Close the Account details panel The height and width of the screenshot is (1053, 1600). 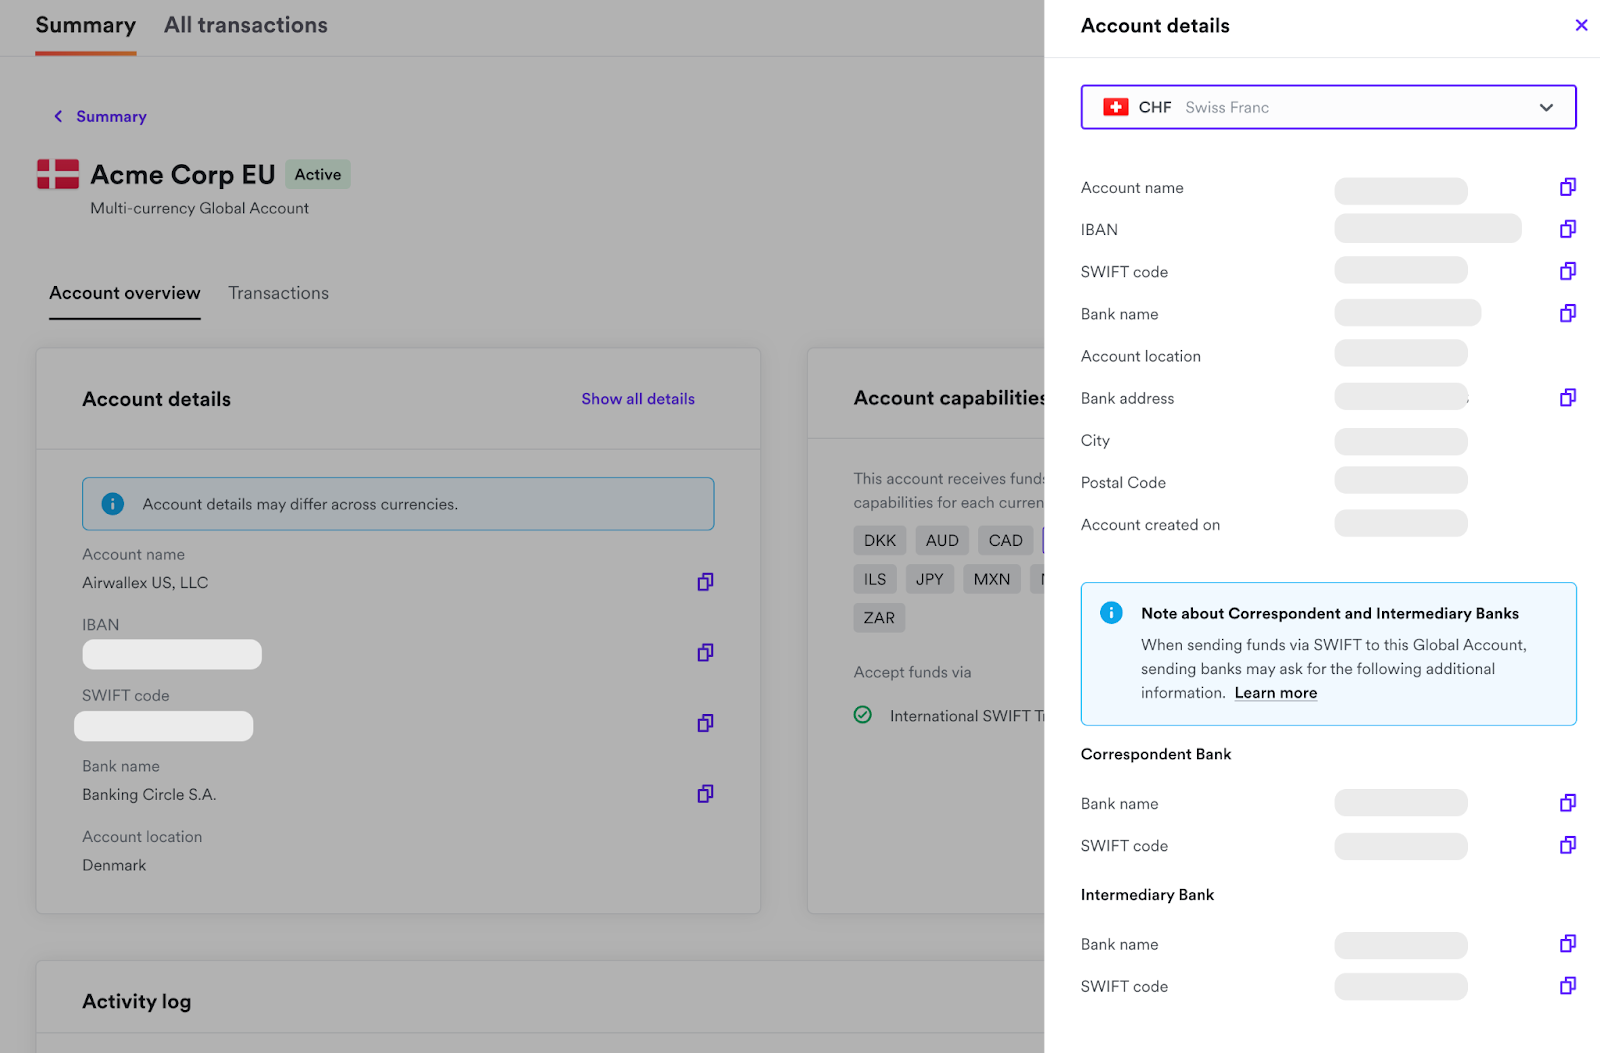[1581, 25]
